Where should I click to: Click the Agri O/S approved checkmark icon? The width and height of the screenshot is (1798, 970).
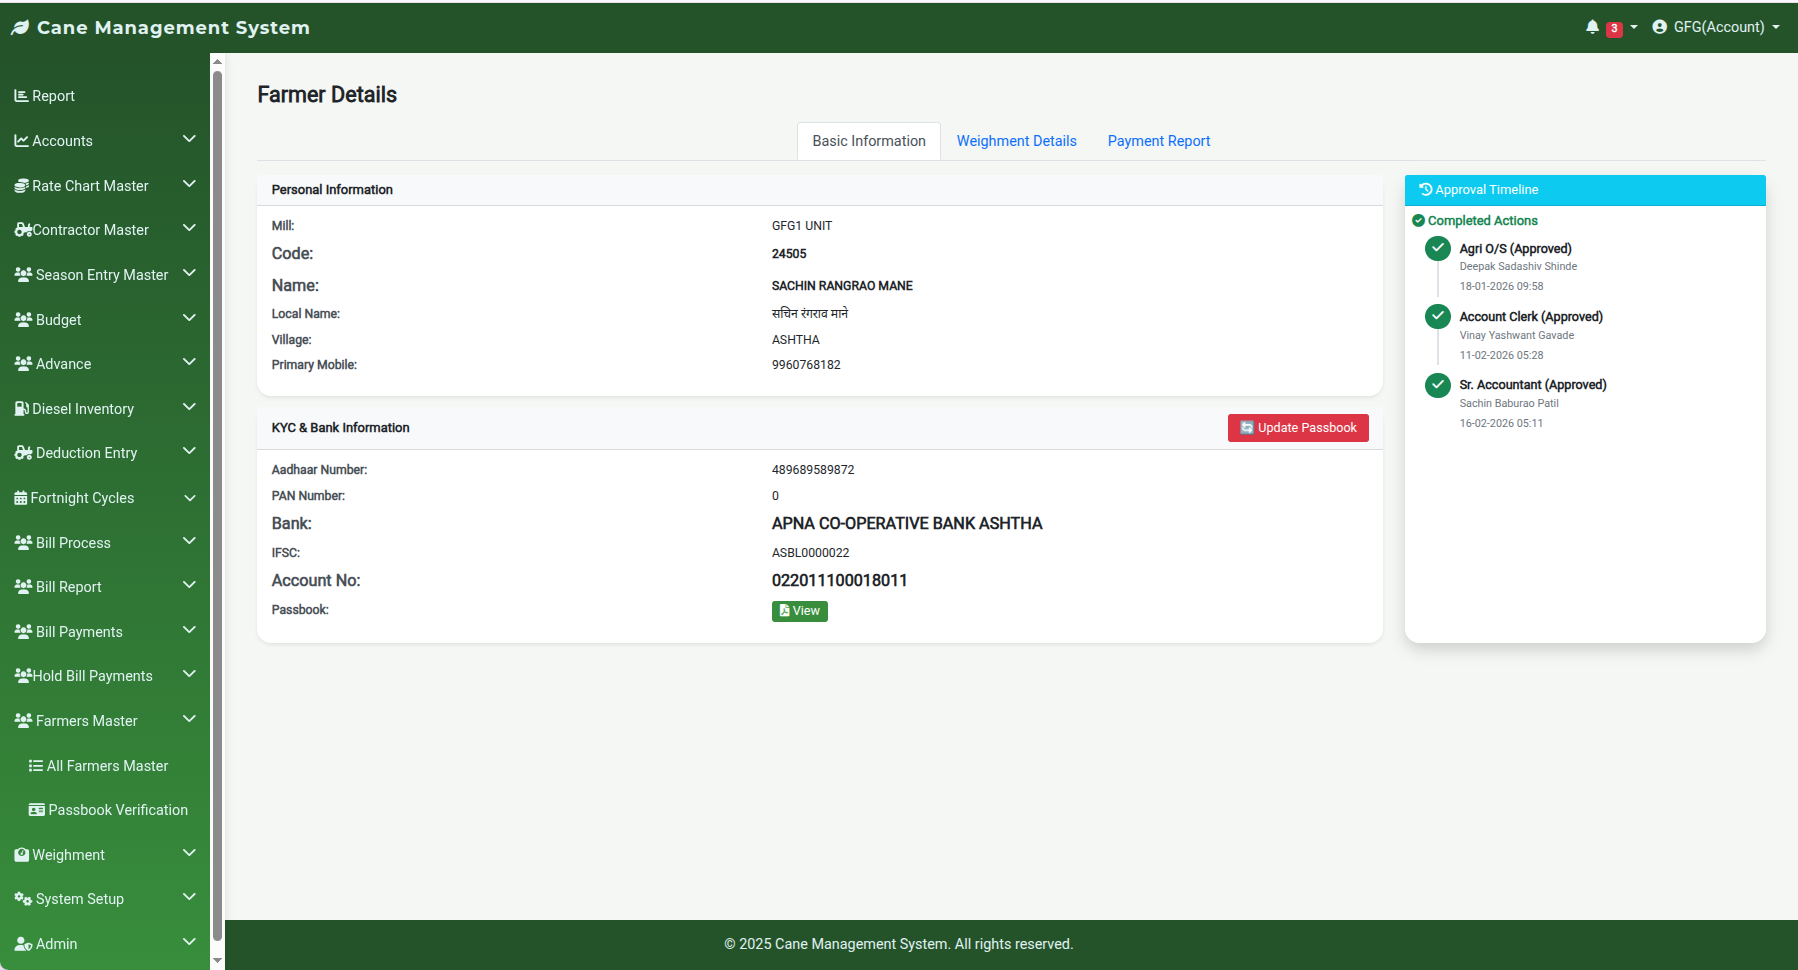tap(1437, 248)
